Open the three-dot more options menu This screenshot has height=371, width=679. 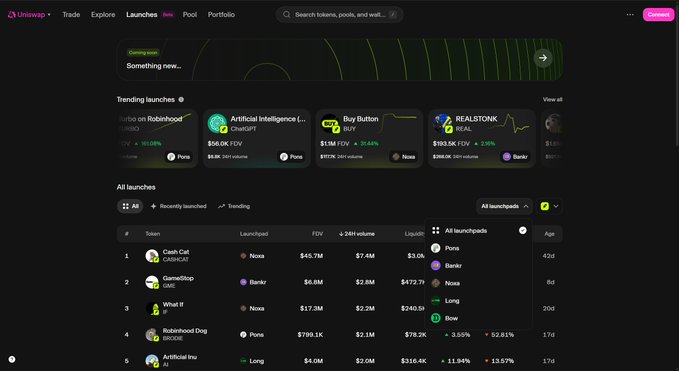pyautogui.click(x=630, y=14)
